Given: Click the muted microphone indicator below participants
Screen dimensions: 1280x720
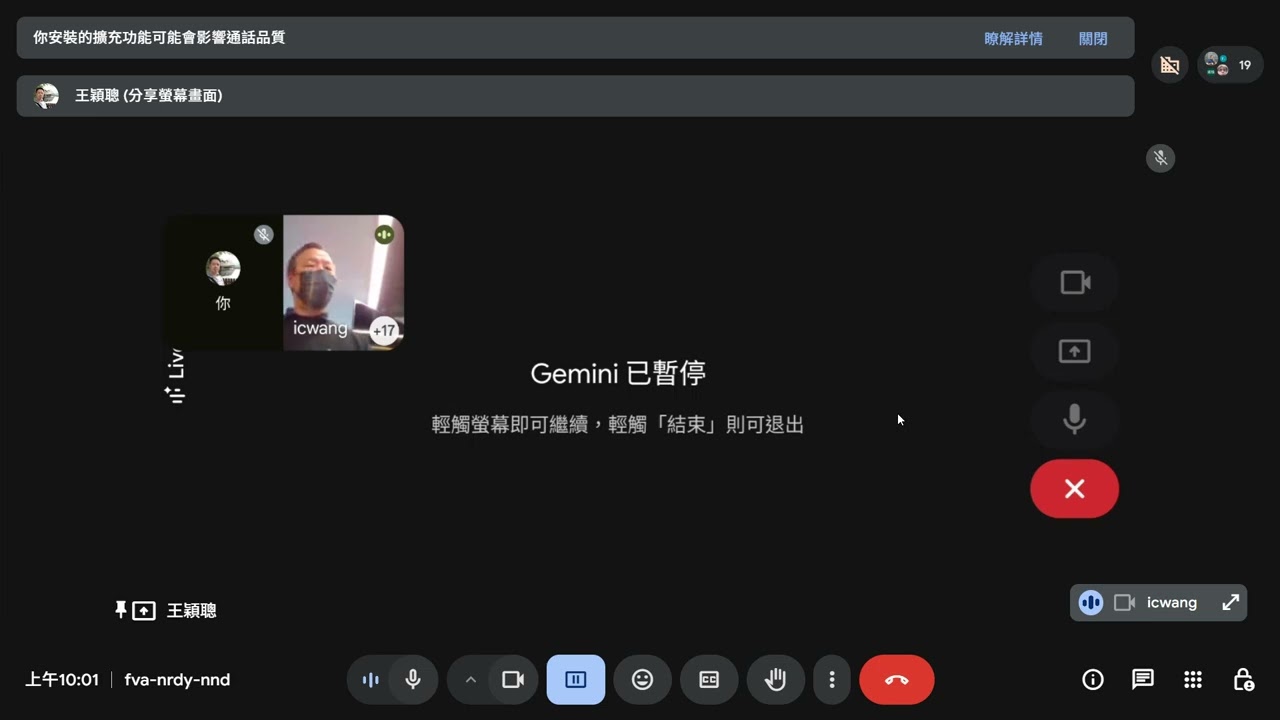Looking at the screenshot, I should (x=1160, y=158).
